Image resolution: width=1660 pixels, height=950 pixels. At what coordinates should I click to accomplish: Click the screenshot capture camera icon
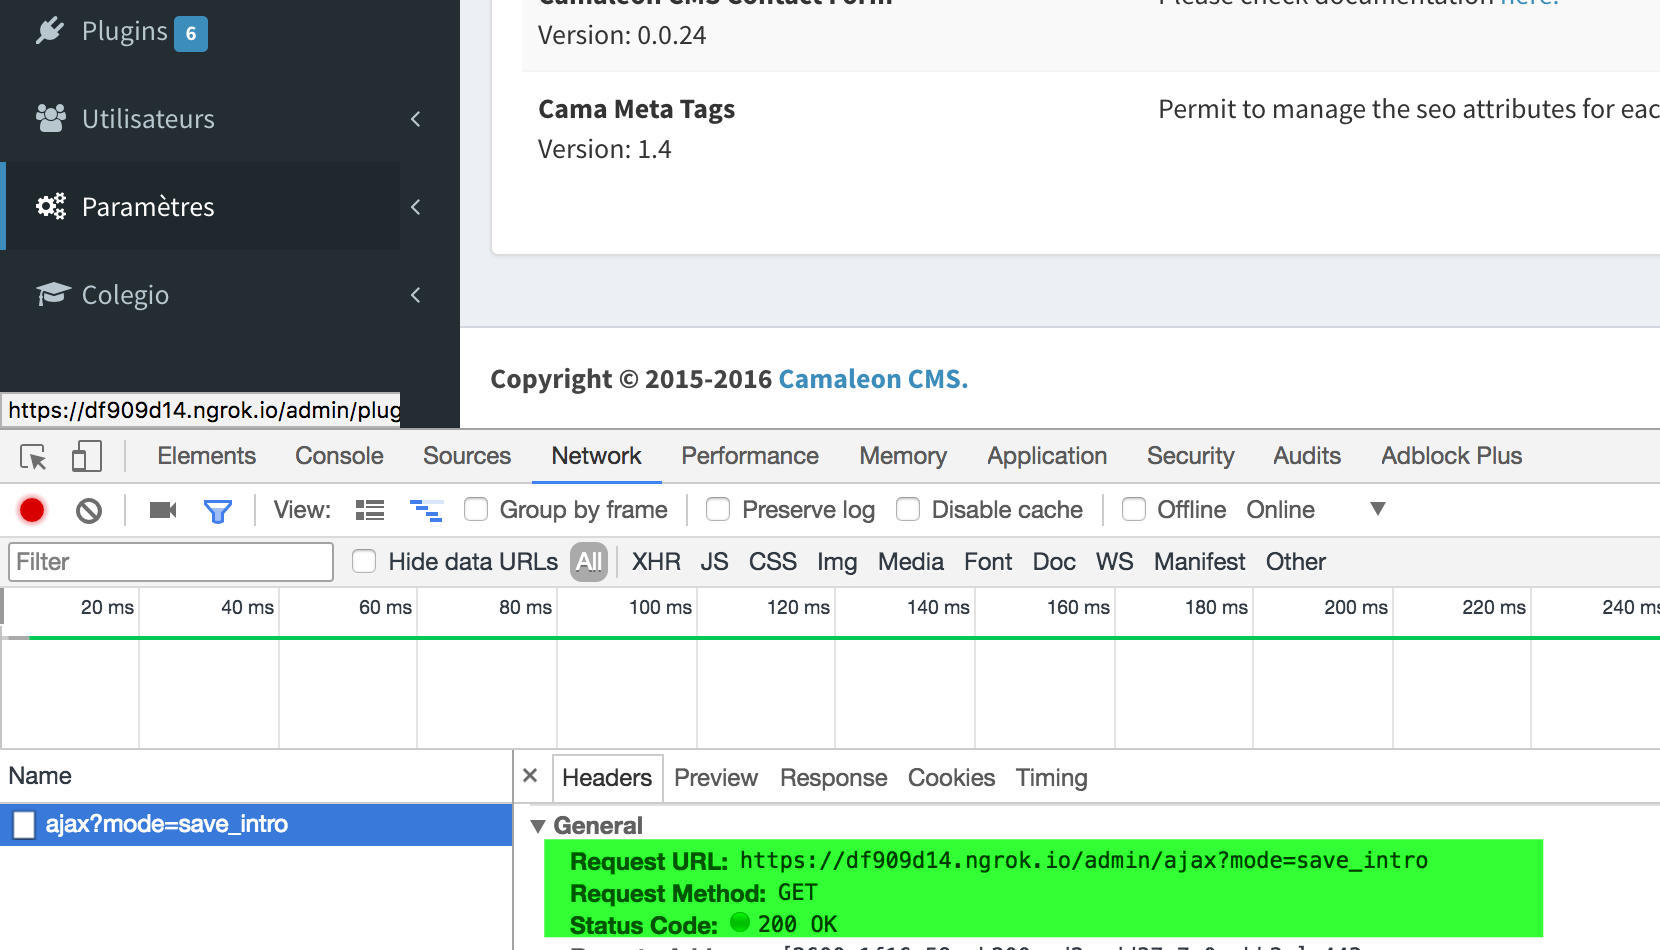point(162,509)
